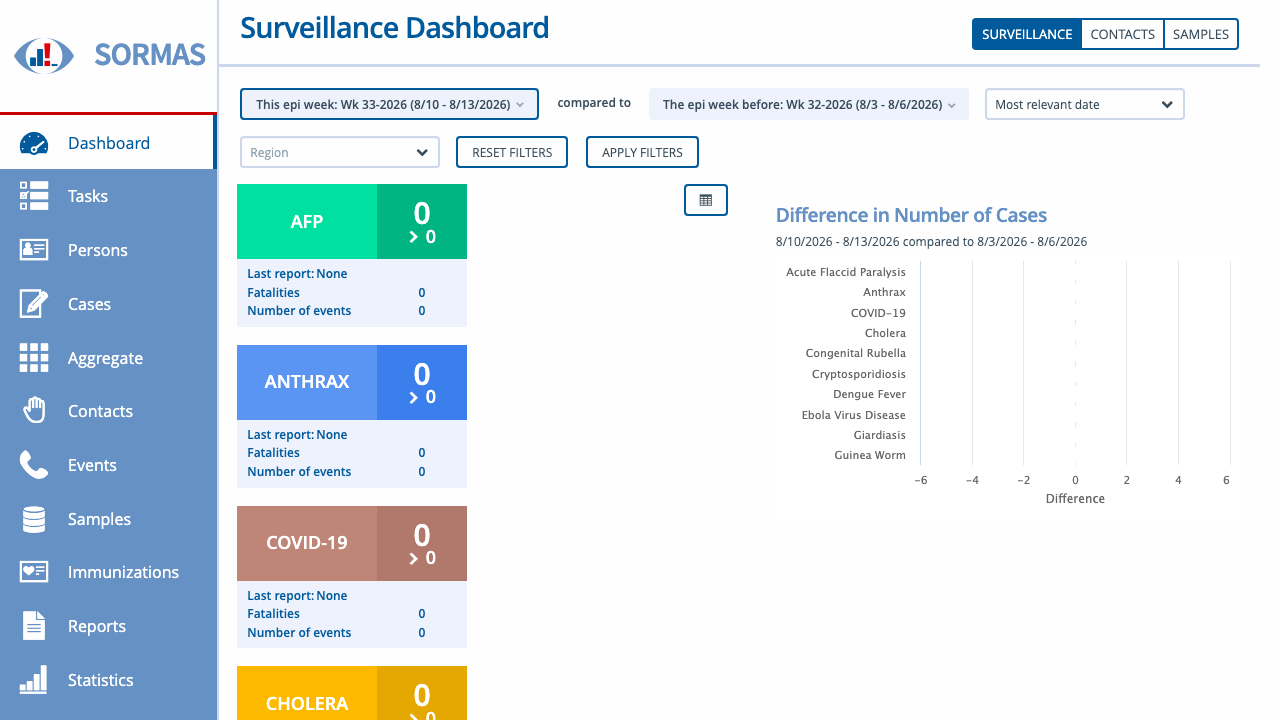This screenshot has height=720, width=1280.
Task: Click the 'compared to' label
Action: point(594,103)
